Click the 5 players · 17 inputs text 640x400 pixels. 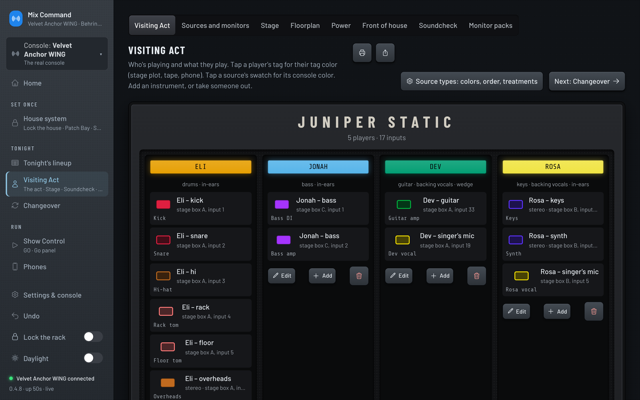click(x=376, y=138)
